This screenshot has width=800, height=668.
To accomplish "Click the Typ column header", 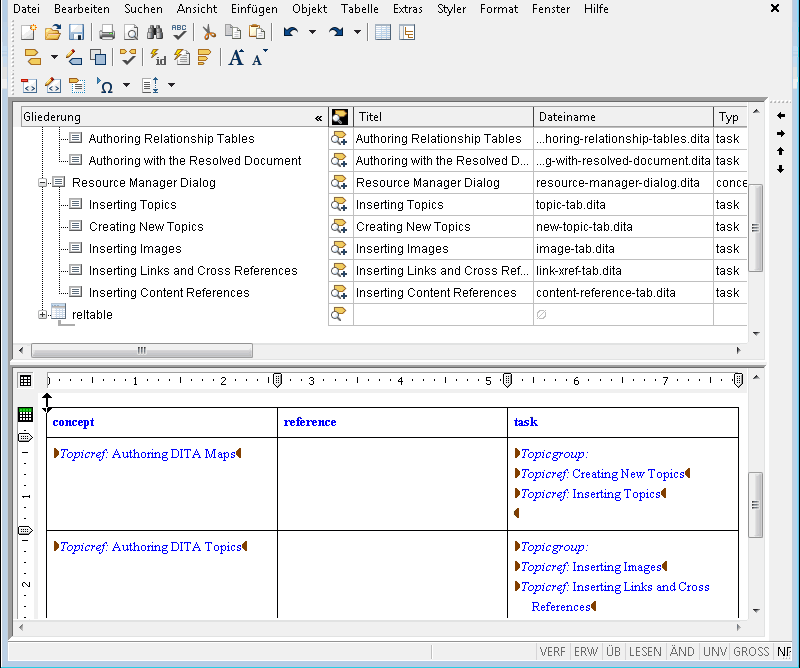I will (731, 117).
